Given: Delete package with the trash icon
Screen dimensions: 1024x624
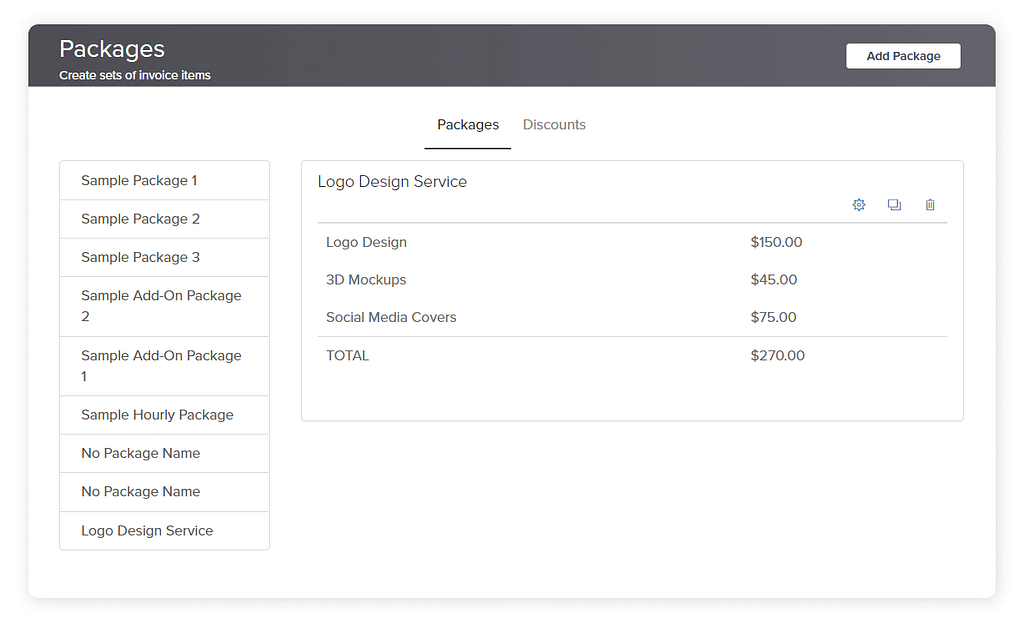Looking at the screenshot, I should point(930,205).
